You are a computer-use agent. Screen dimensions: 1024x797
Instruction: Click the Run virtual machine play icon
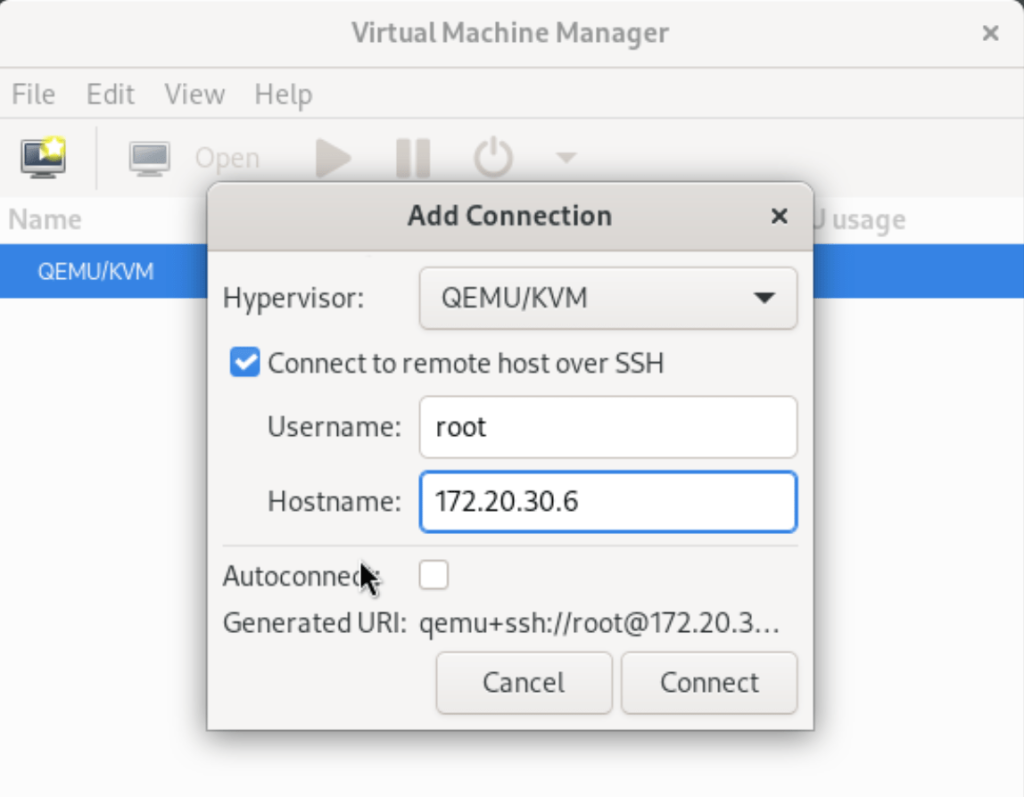[x=333, y=157]
